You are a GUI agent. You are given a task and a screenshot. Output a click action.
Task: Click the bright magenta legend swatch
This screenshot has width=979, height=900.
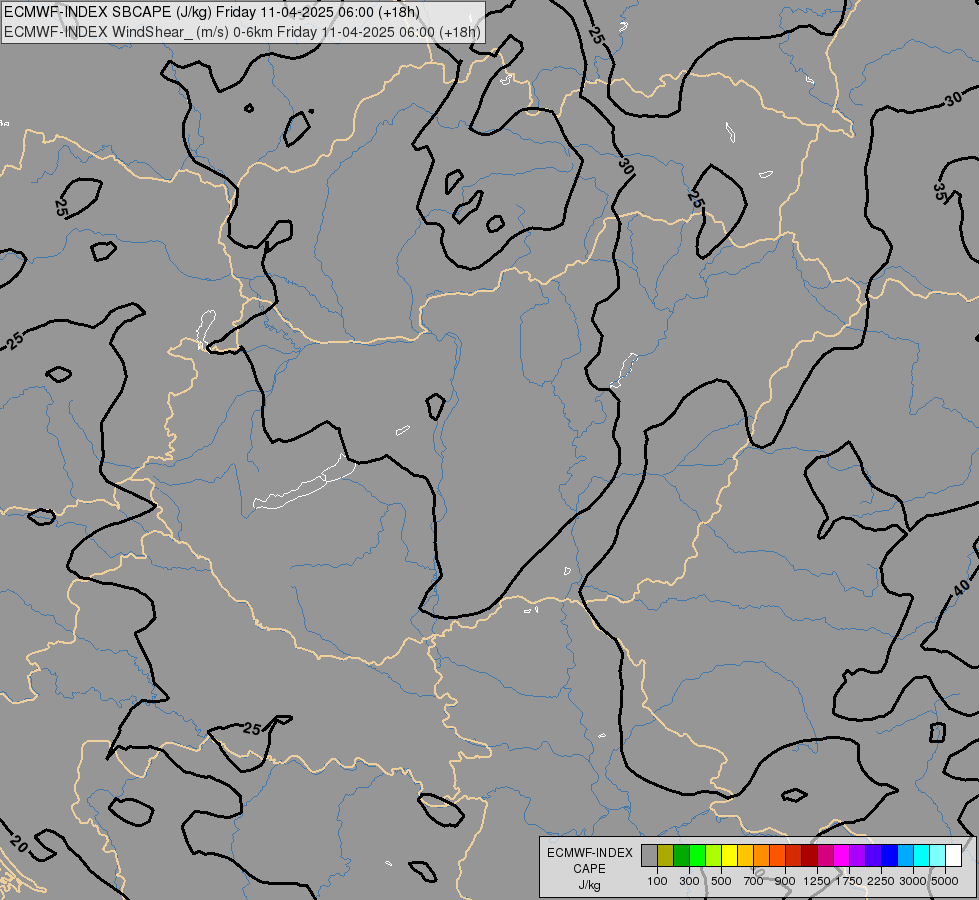tap(842, 855)
